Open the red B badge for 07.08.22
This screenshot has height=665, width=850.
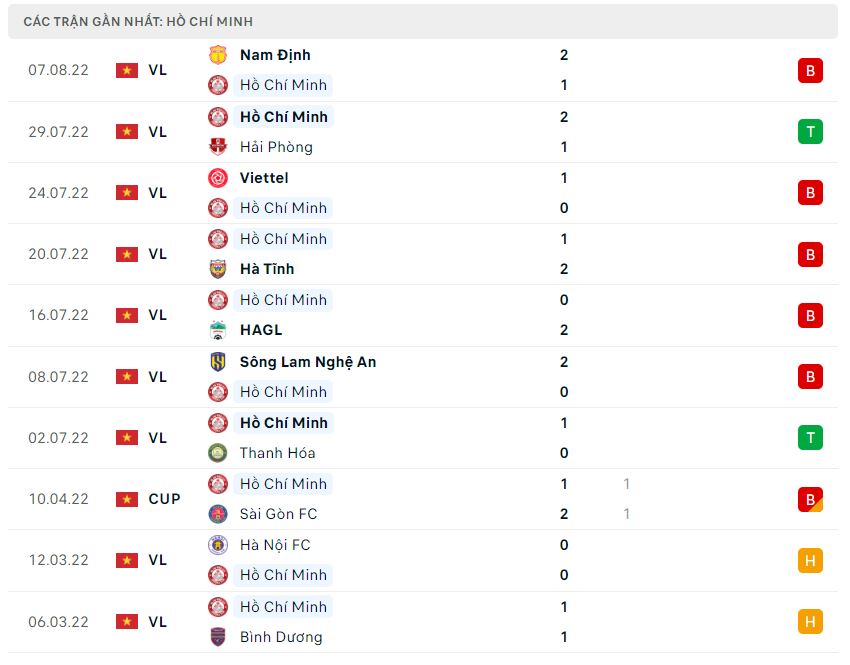pyautogui.click(x=810, y=70)
